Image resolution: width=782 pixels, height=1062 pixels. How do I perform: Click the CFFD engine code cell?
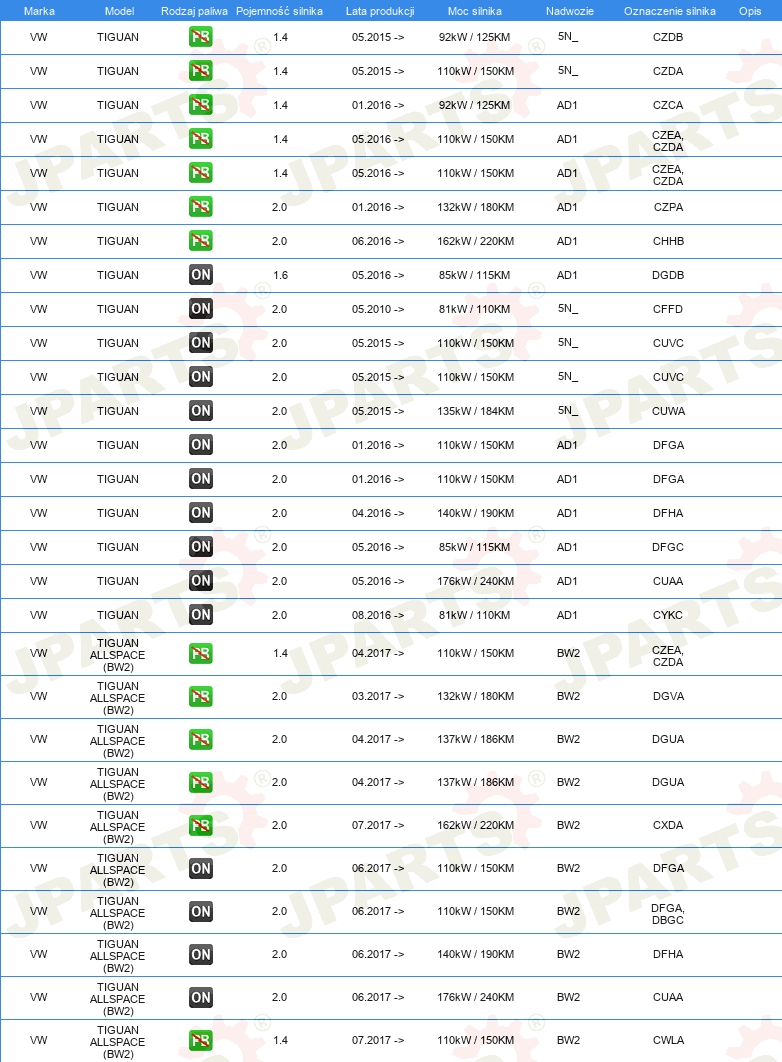[668, 309]
